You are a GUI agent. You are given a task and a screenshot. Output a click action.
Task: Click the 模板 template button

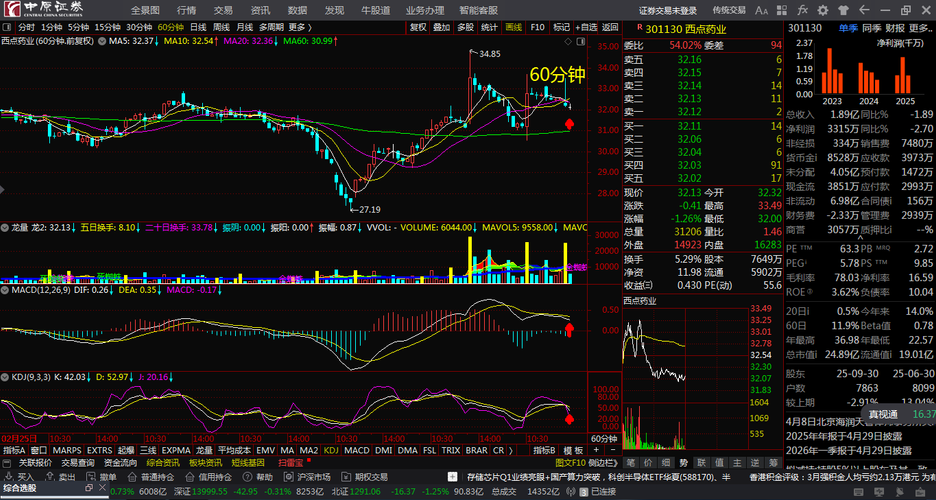click(573, 450)
